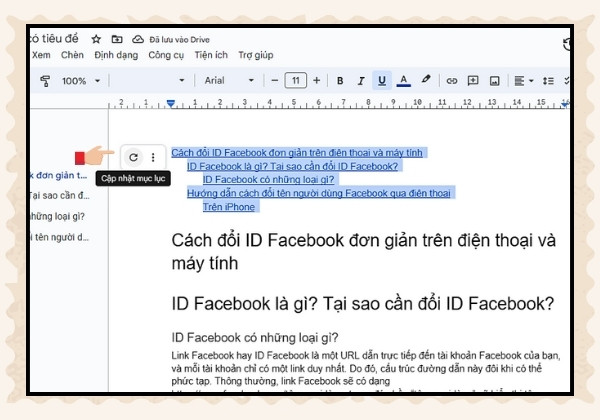Click the line spacing icon
Viewport: 600px width, 420px height.
pyautogui.click(x=548, y=81)
